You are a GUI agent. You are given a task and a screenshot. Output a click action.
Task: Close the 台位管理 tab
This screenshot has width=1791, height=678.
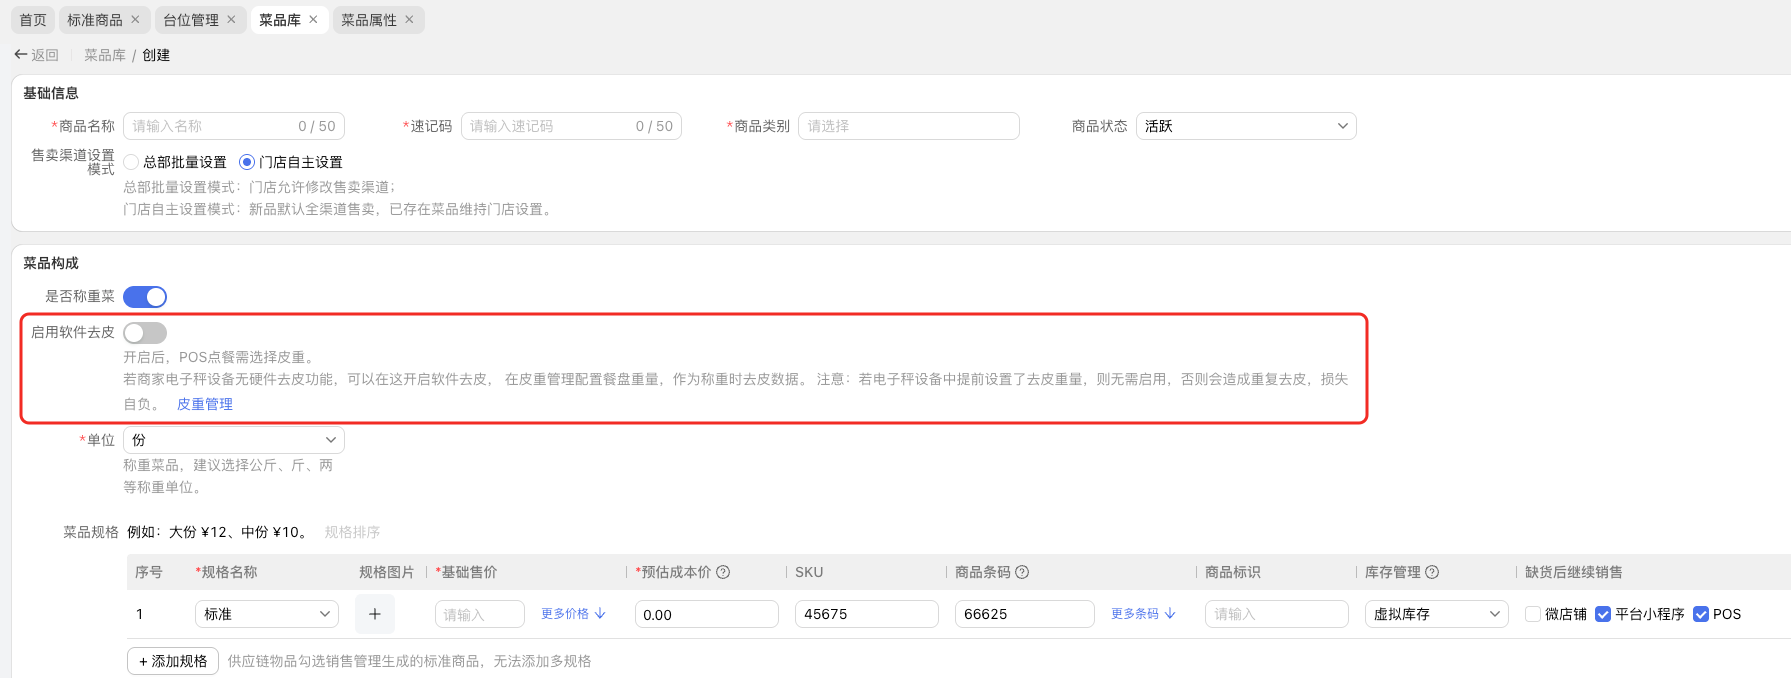point(231,20)
